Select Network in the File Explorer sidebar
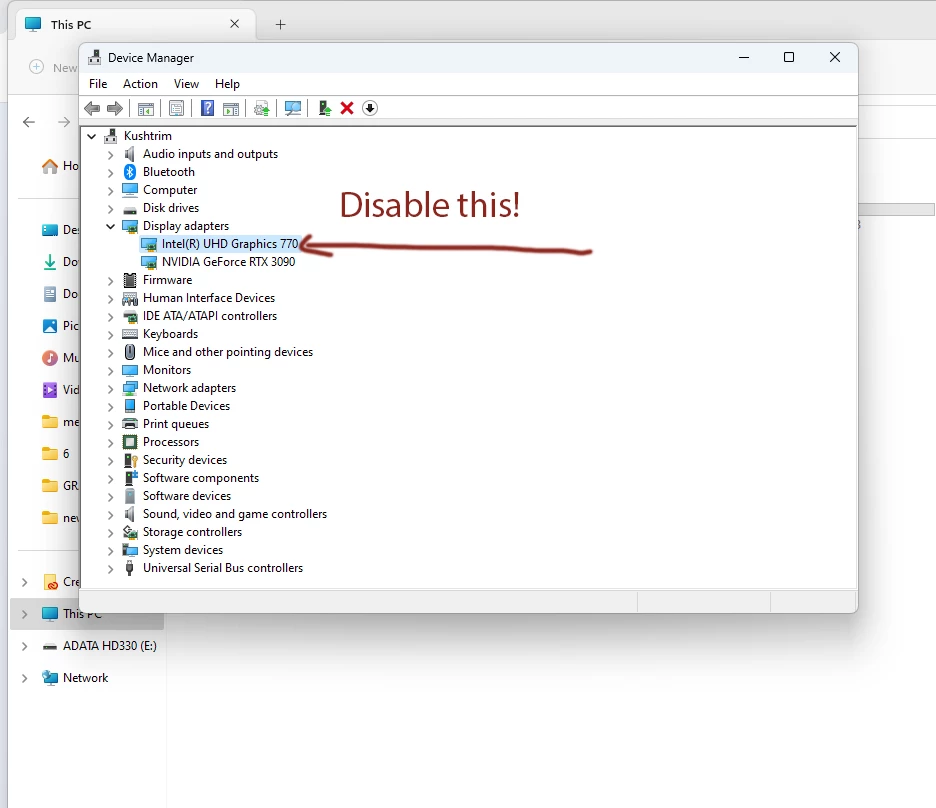Screen dimensions: 936x808 click(87, 678)
